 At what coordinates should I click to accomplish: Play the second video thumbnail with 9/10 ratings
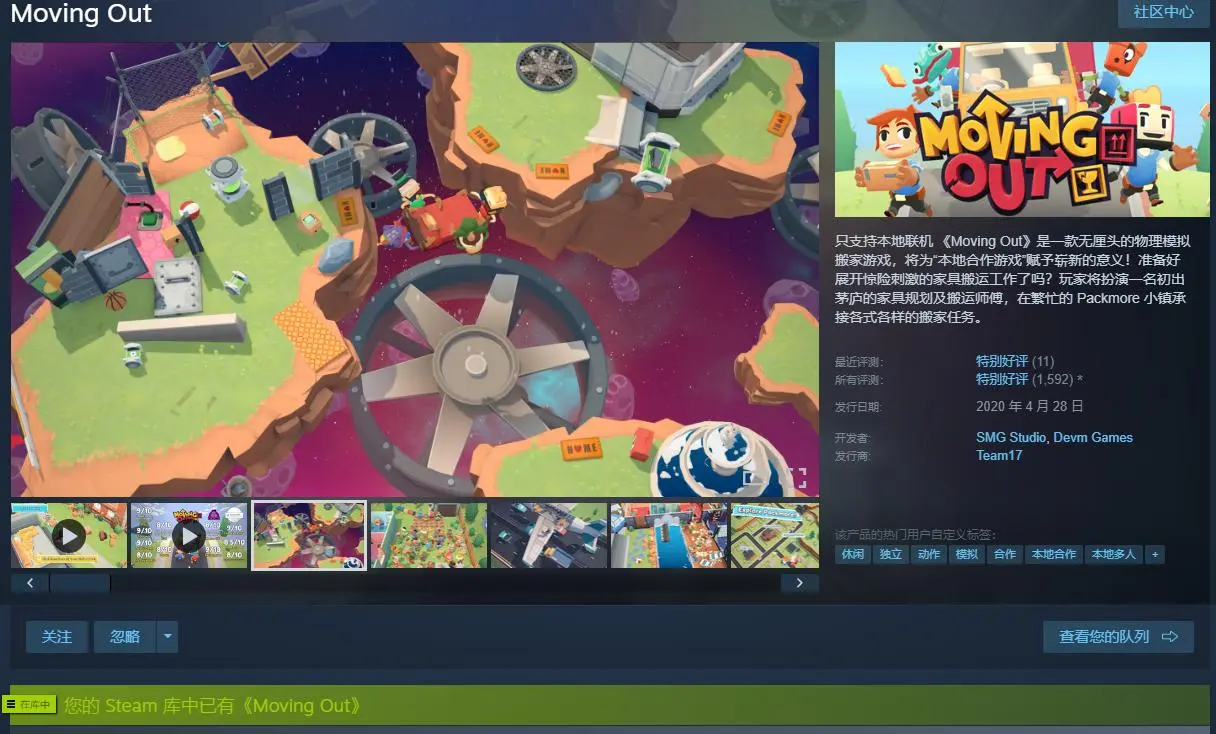tap(189, 536)
